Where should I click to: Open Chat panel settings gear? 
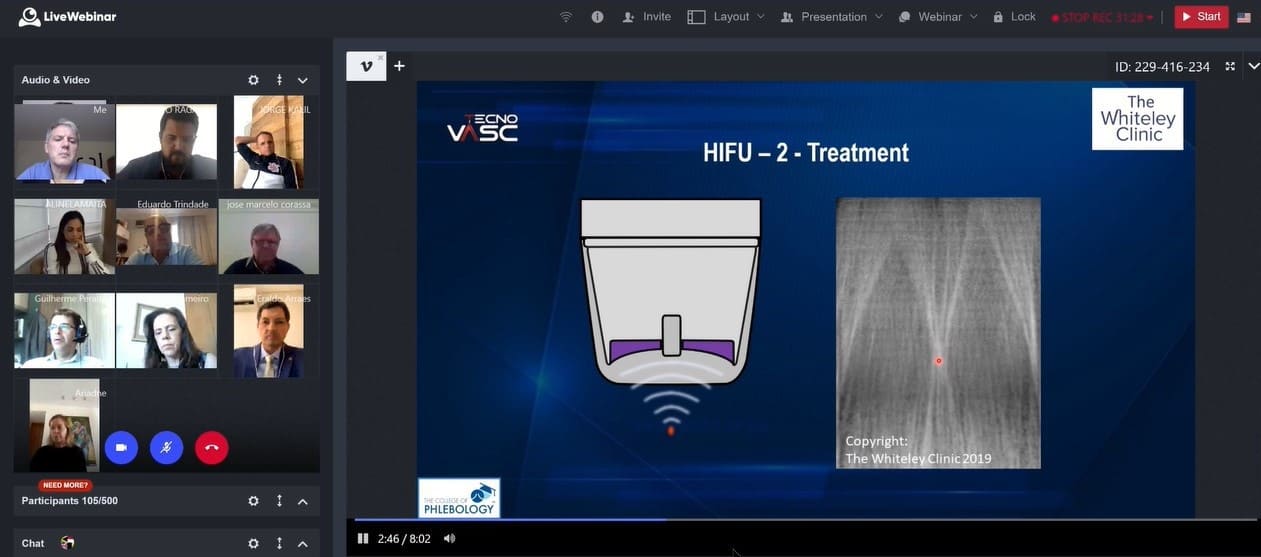253,544
